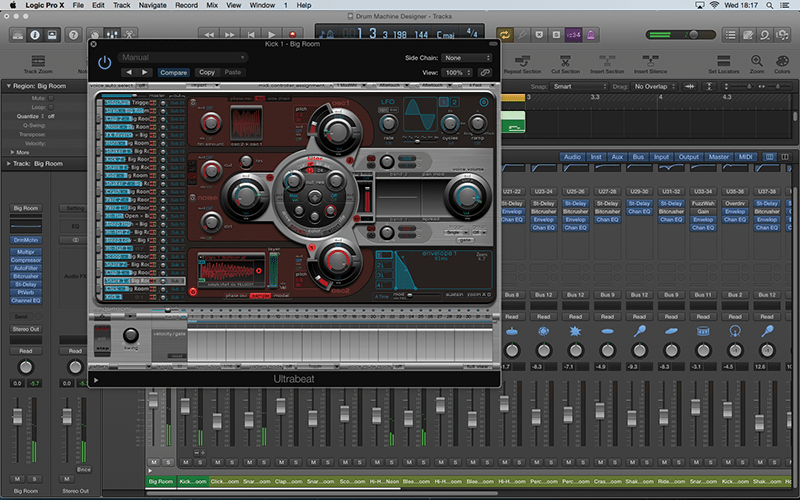Open the Note Pads button

[748, 35]
